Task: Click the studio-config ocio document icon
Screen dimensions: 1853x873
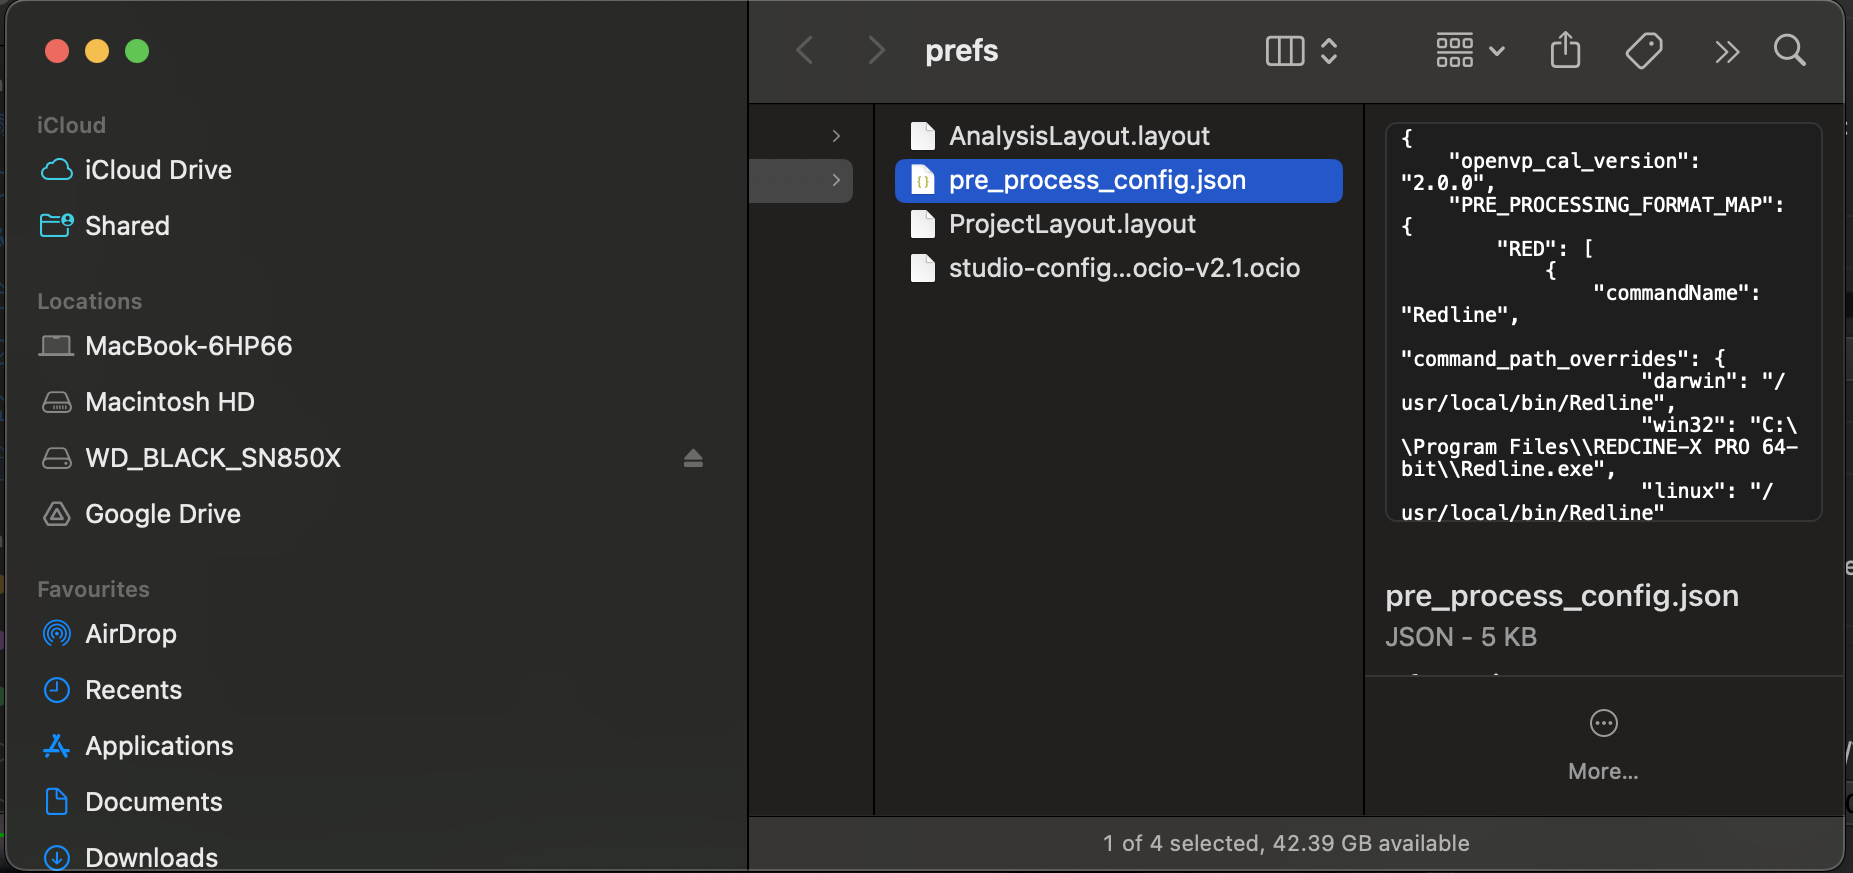Action: (923, 268)
